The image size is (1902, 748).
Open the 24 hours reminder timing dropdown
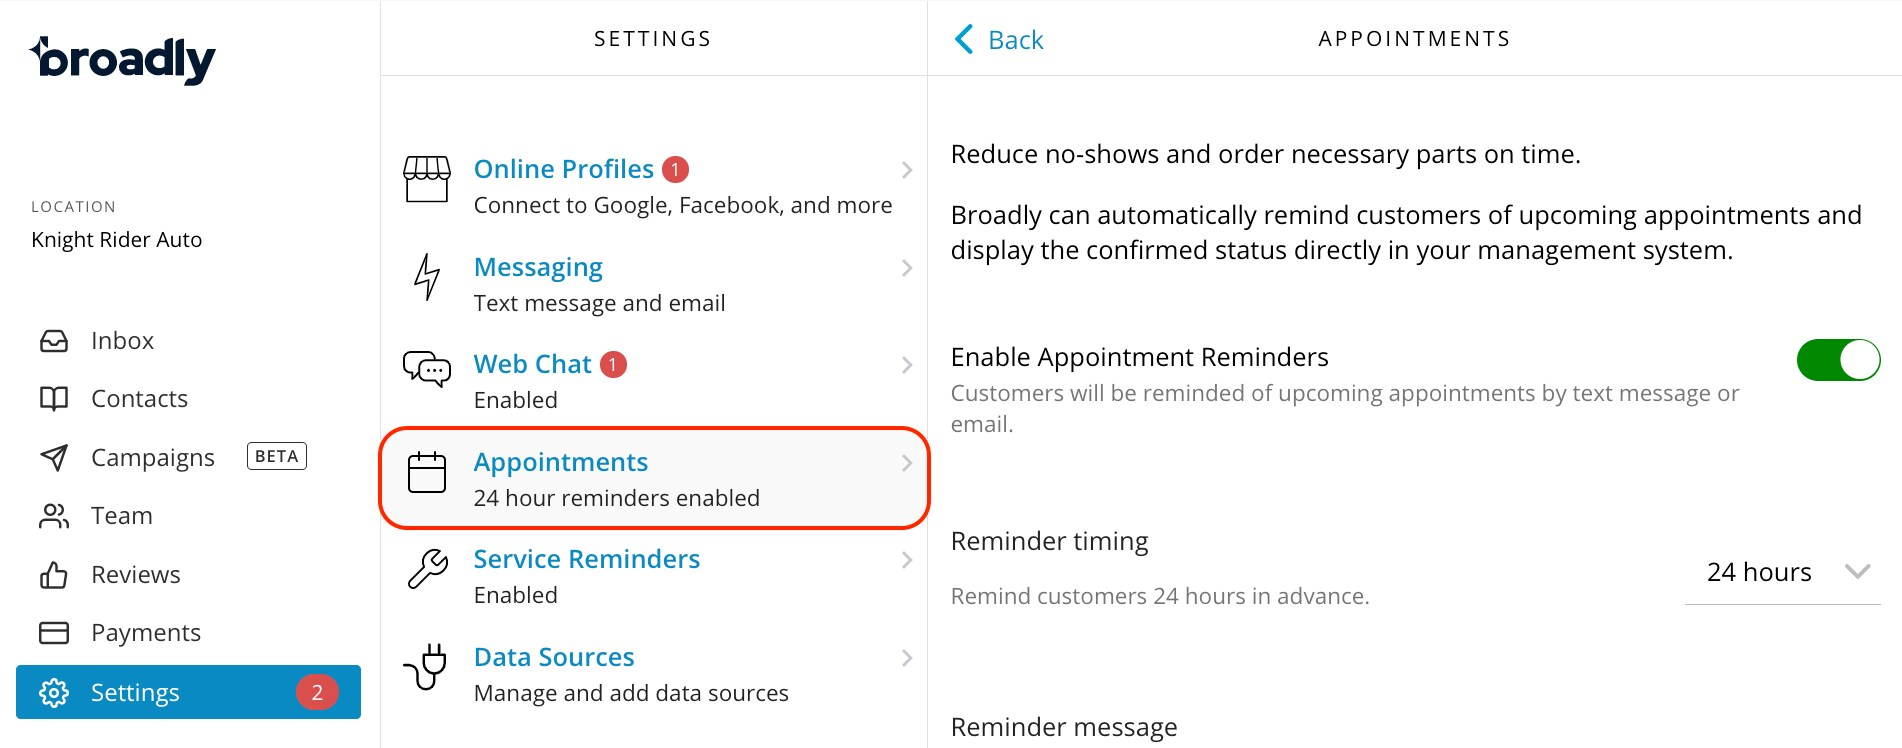1783,572
